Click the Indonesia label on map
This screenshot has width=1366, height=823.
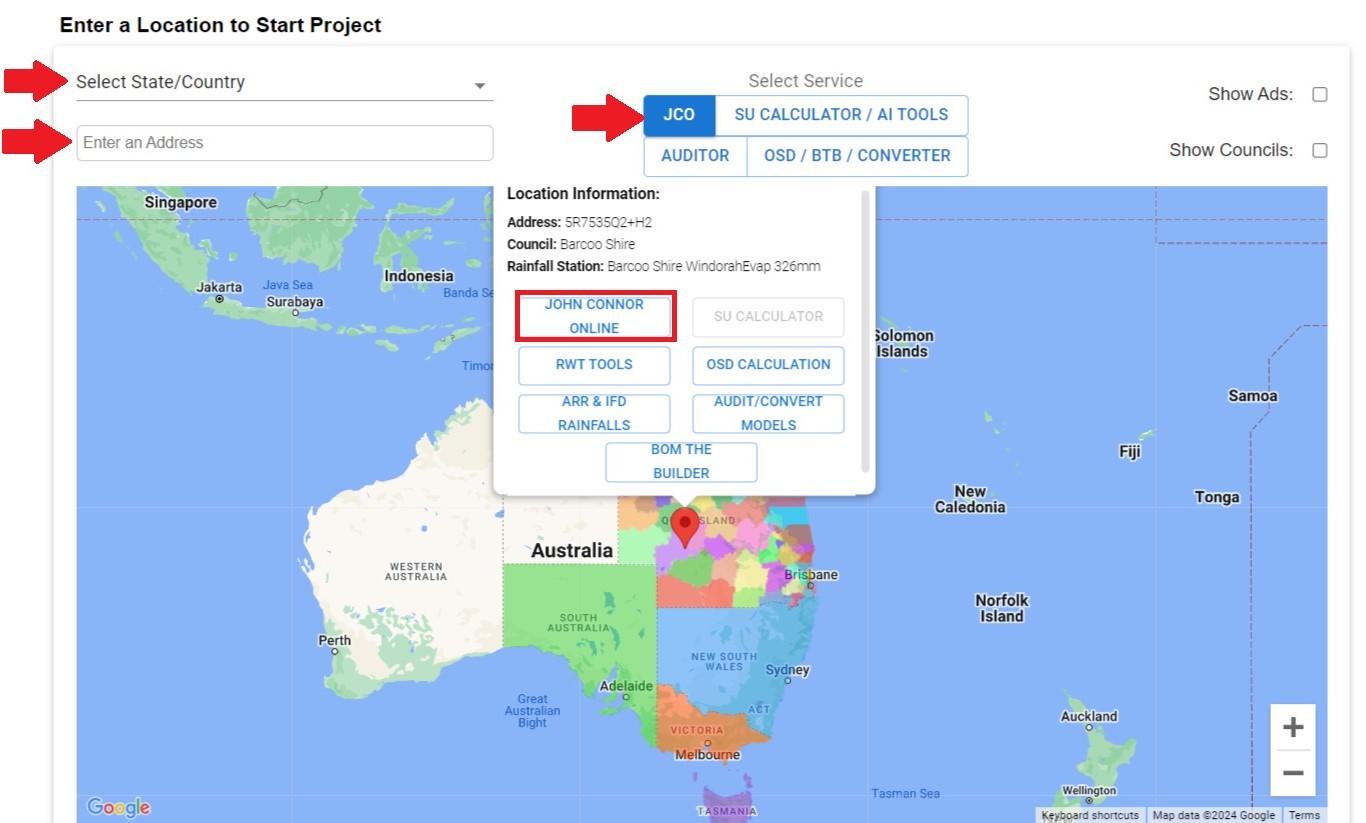[418, 276]
